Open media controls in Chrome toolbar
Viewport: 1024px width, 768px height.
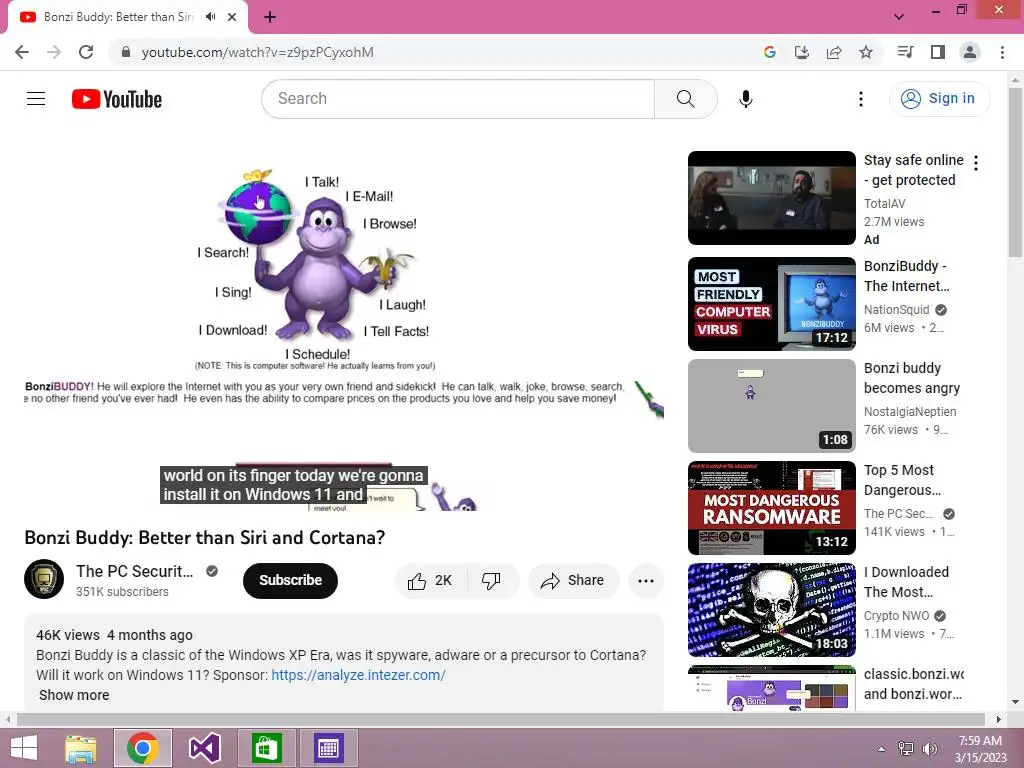point(905,52)
